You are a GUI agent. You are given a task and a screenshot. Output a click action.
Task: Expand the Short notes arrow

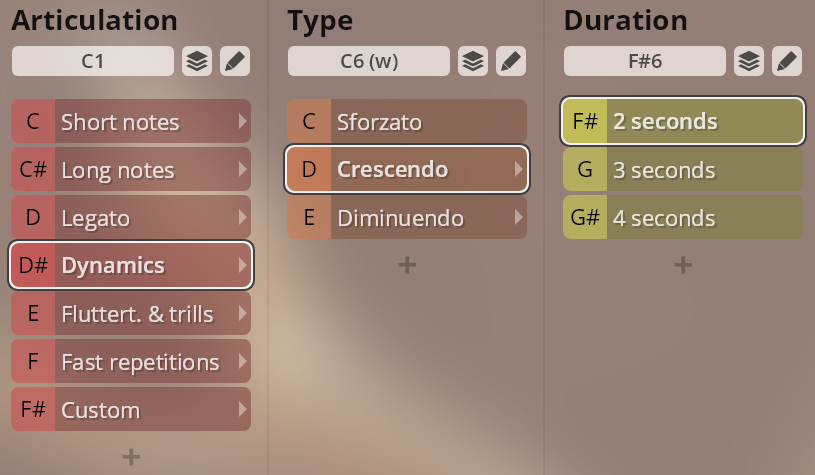click(x=241, y=122)
